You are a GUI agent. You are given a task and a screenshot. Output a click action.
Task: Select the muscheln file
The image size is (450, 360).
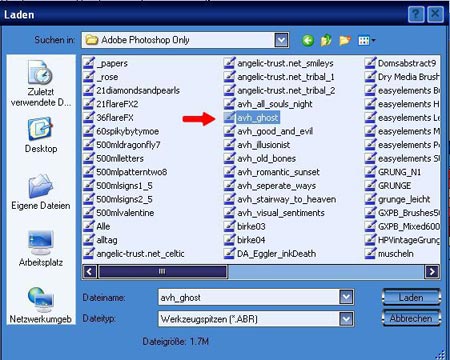tap(389, 254)
